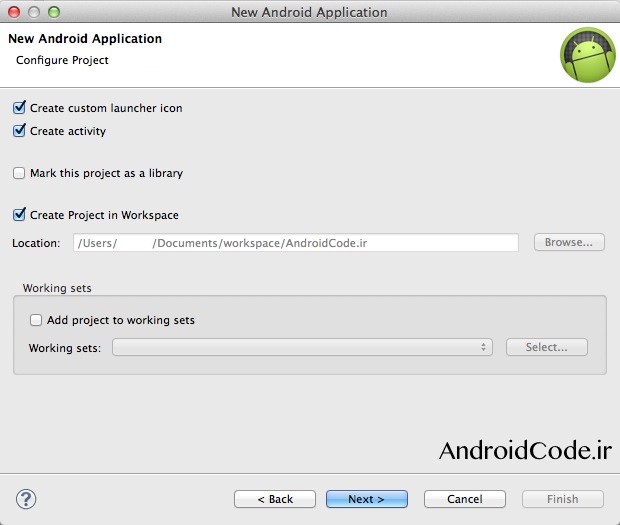620x525 pixels.
Task: Go to the previous page with Back
Action: 275,499
